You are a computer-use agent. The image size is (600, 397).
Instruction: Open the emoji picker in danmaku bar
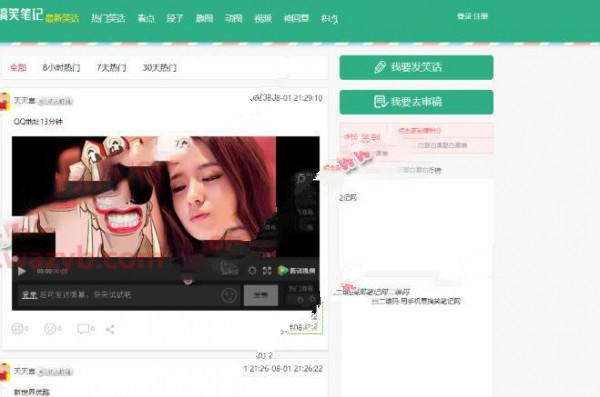click(x=229, y=295)
